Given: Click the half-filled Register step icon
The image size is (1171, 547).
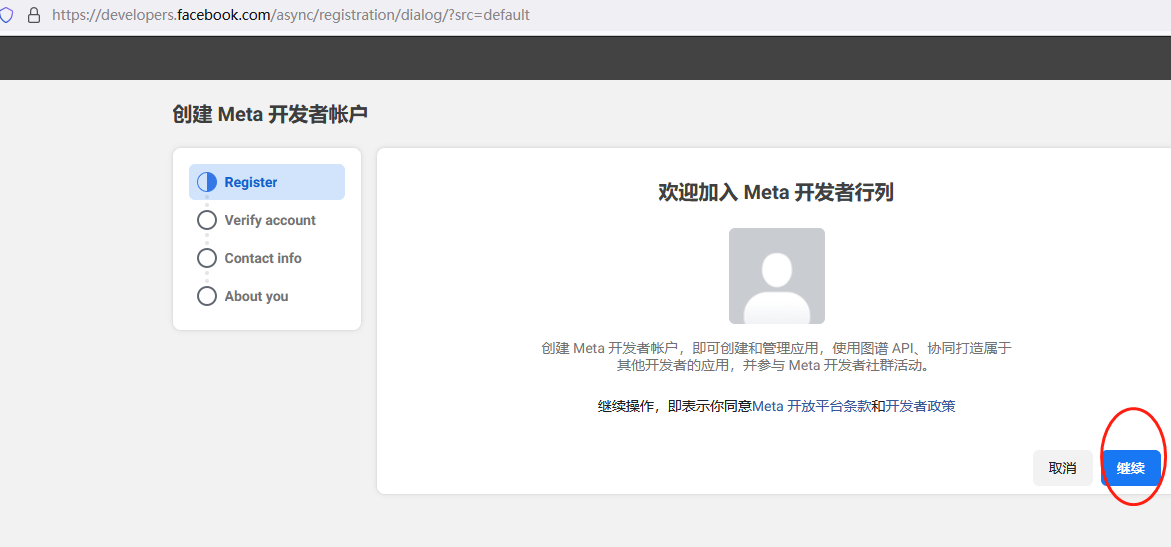Looking at the screenshot, I should (x=207, y=182).
